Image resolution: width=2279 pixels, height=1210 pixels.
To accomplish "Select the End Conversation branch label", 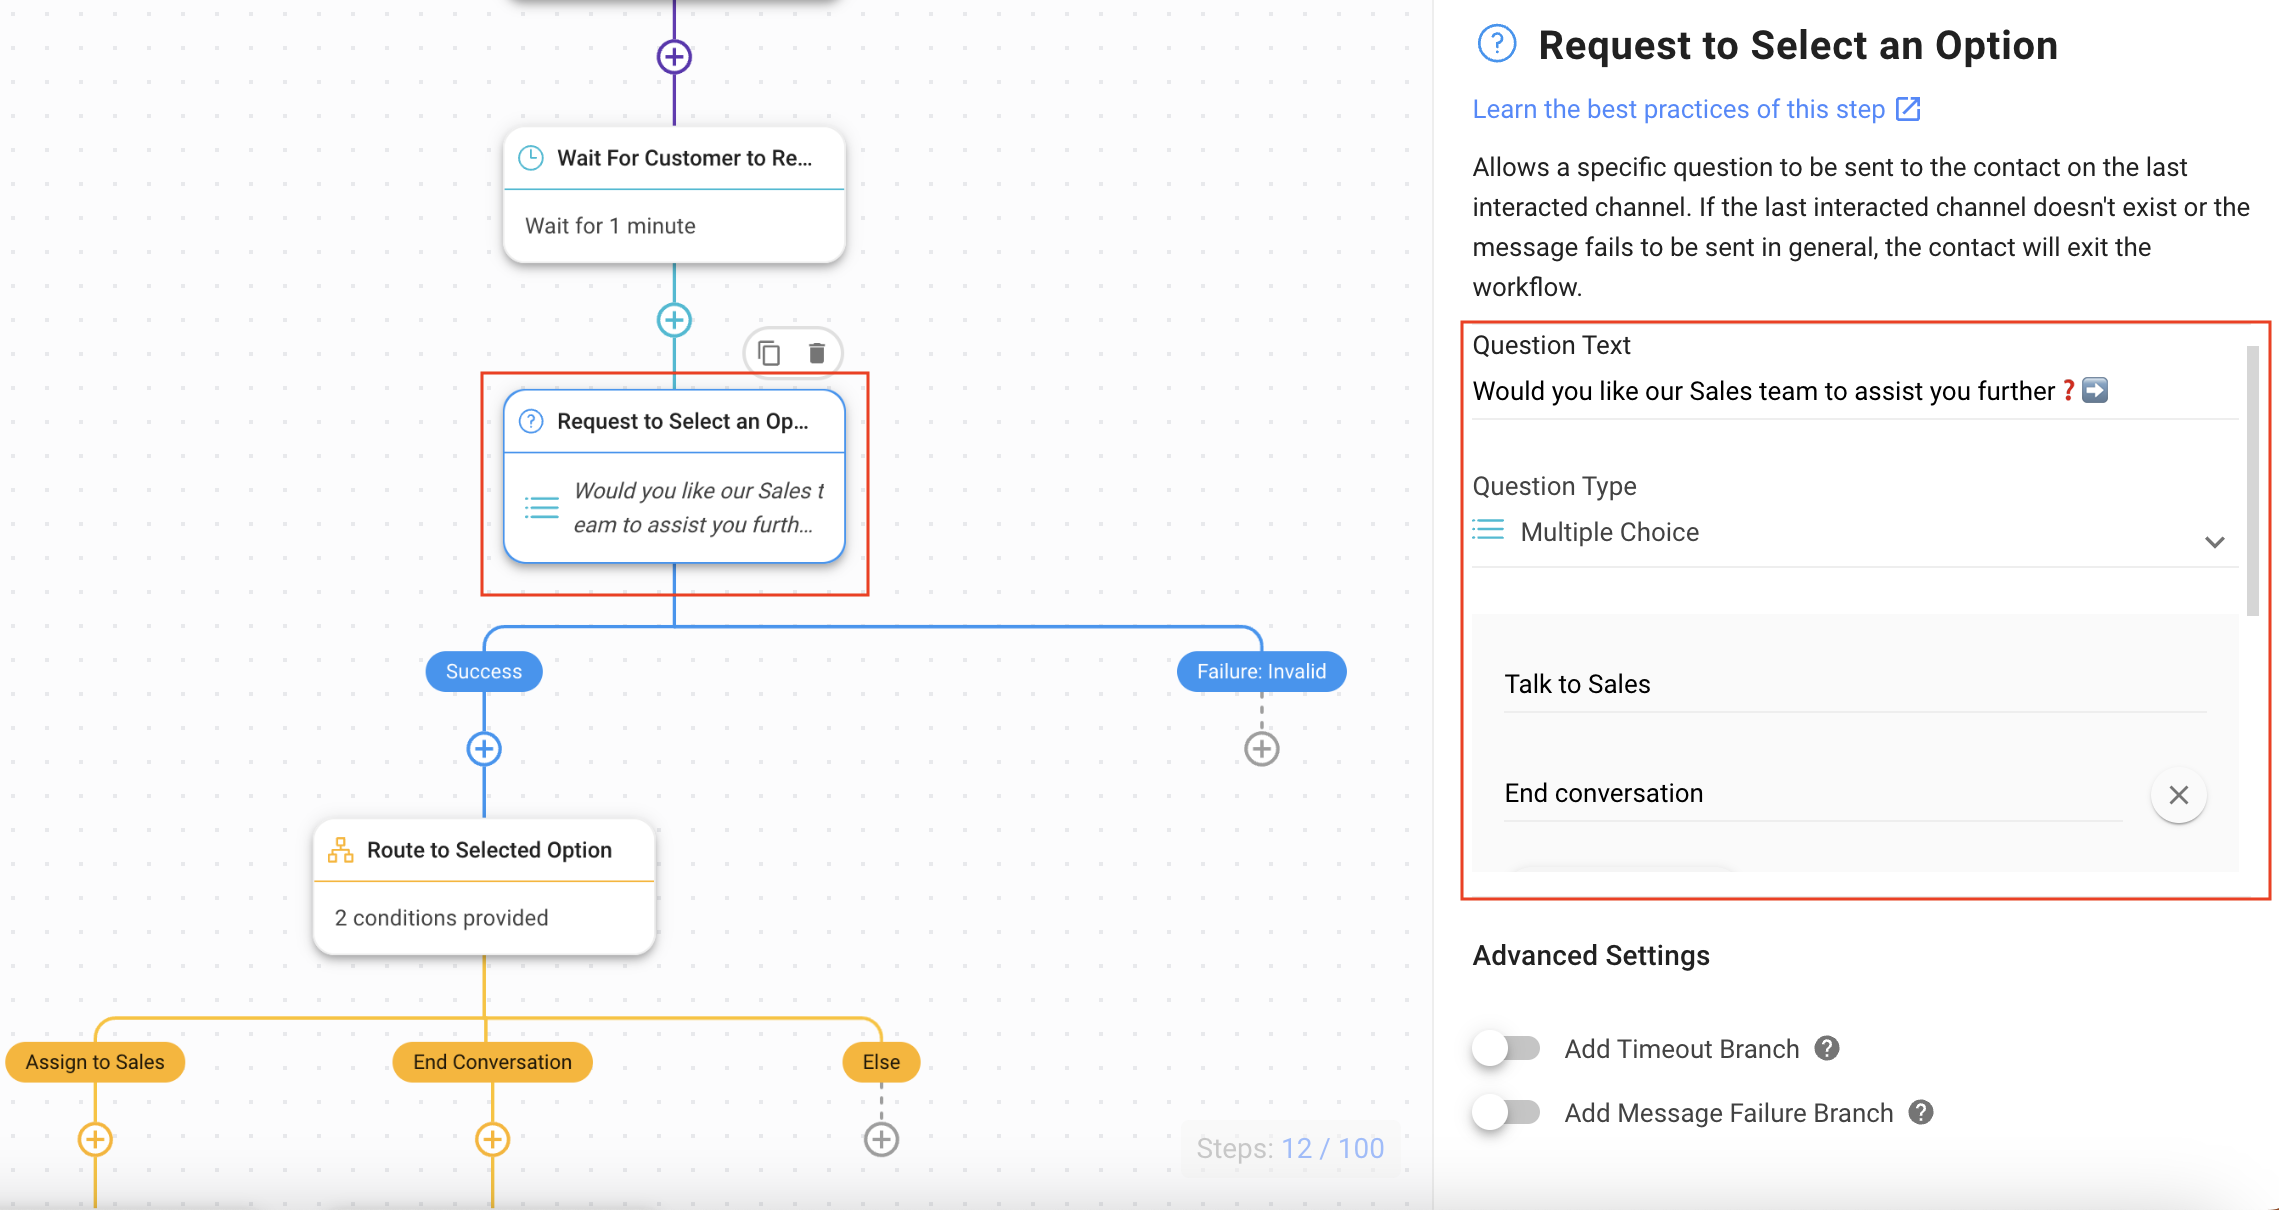I will pos(492,1062).
